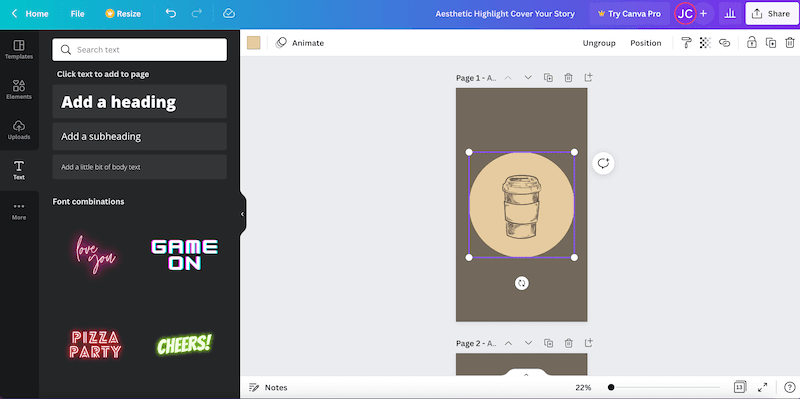Undo the last action
The width and height of the screenshot is (800, 399).
tap(171, 14)
